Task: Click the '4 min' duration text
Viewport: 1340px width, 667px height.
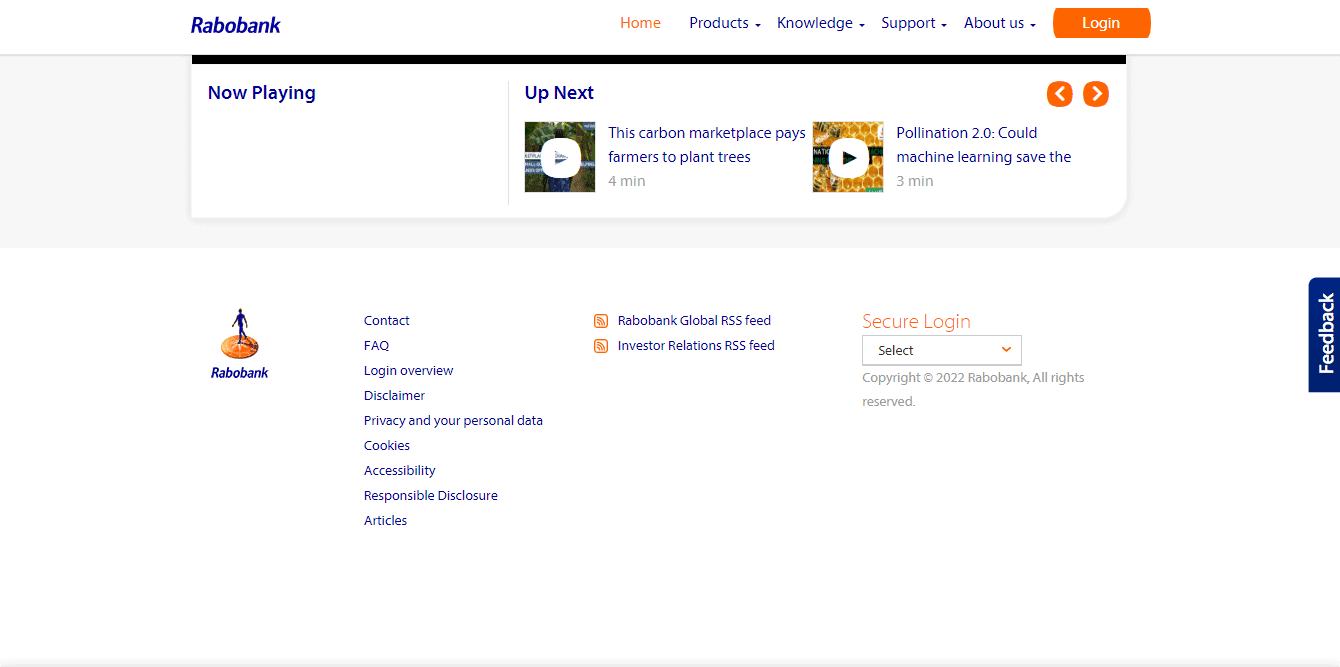Action: 627,181
